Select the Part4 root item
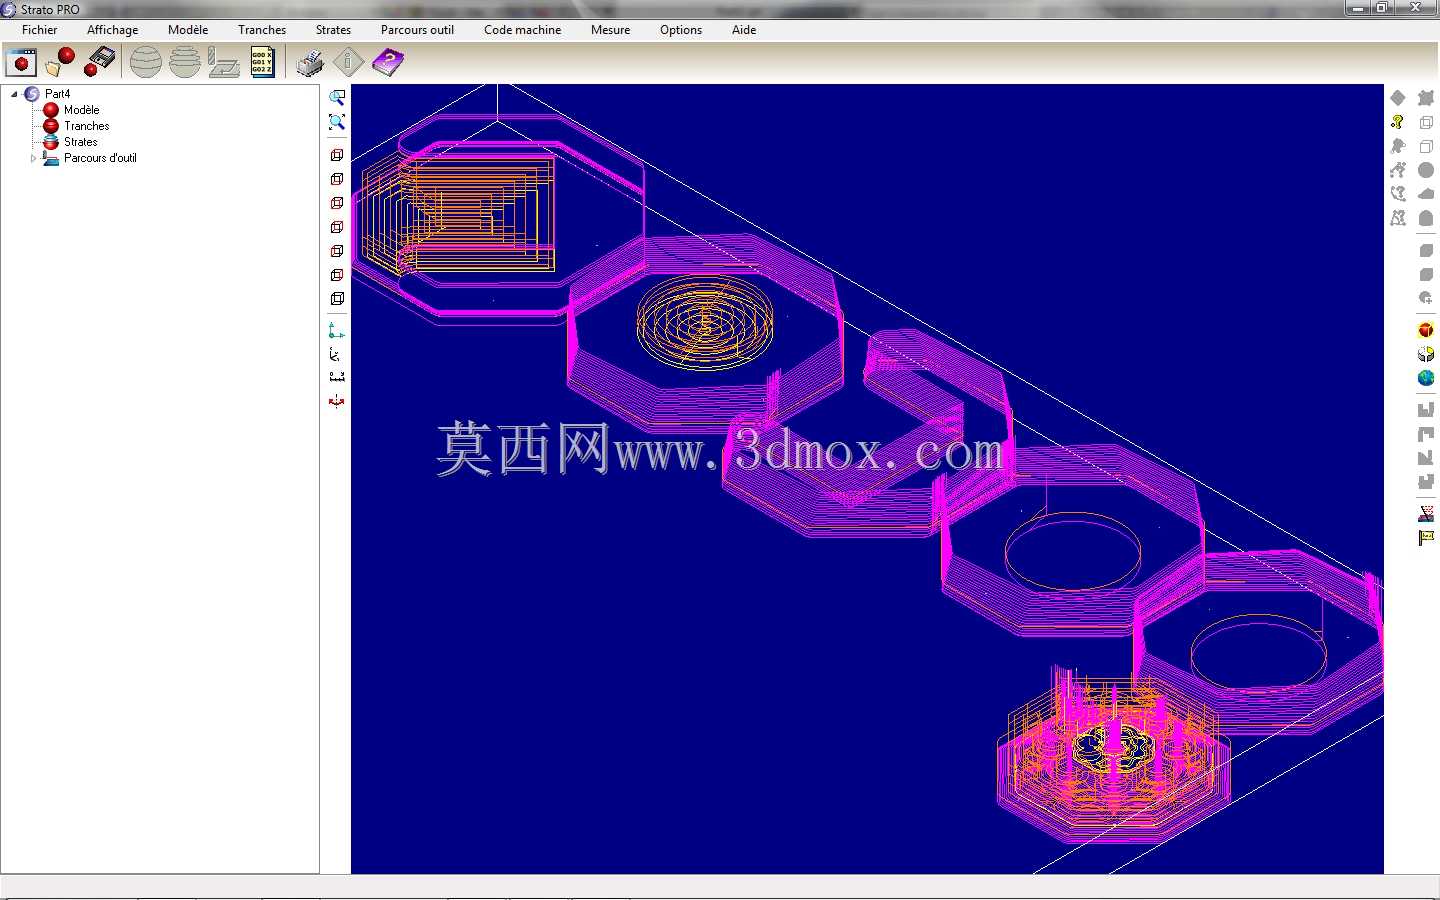The image size is (1440, 900). pyautogui.click(x=57, y=94)
